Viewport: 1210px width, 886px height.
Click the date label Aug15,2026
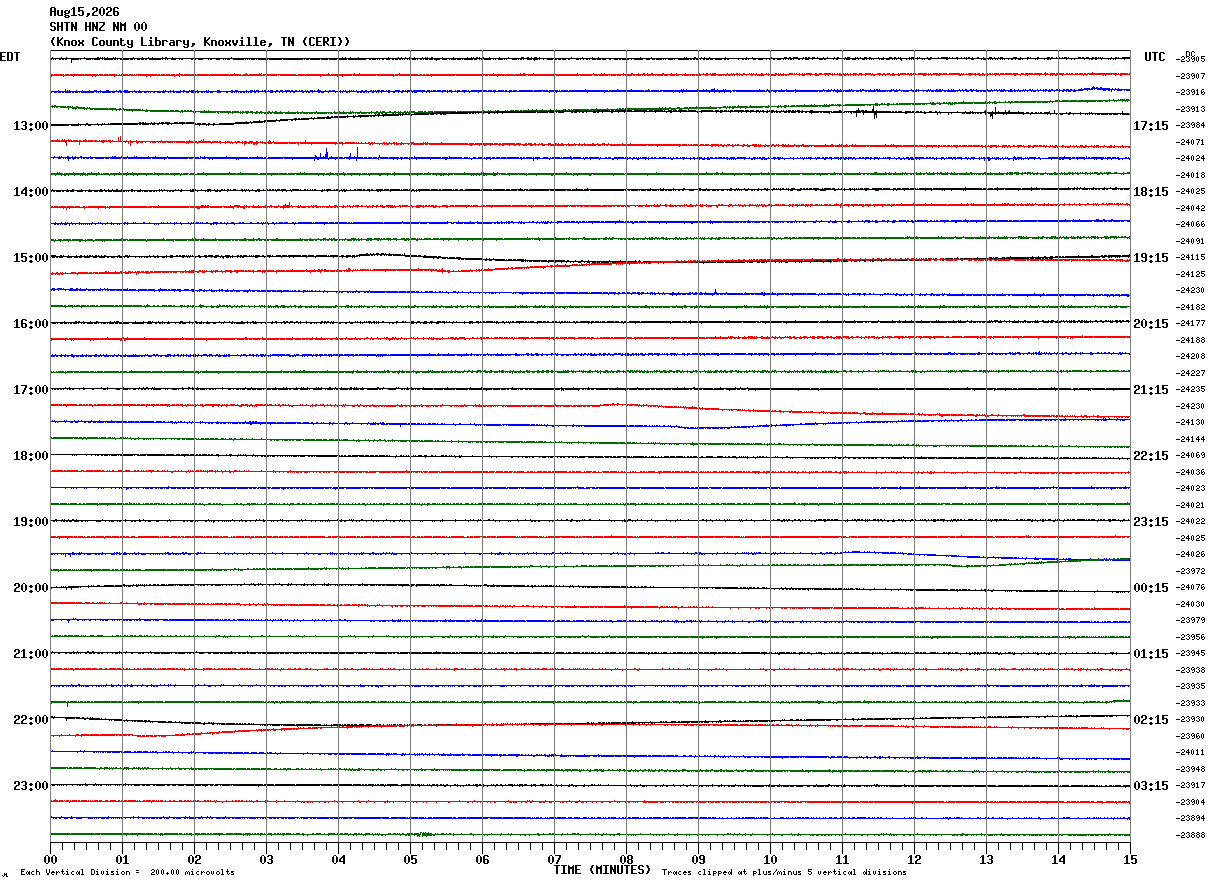pyautogui.click(x=84, y=12)
